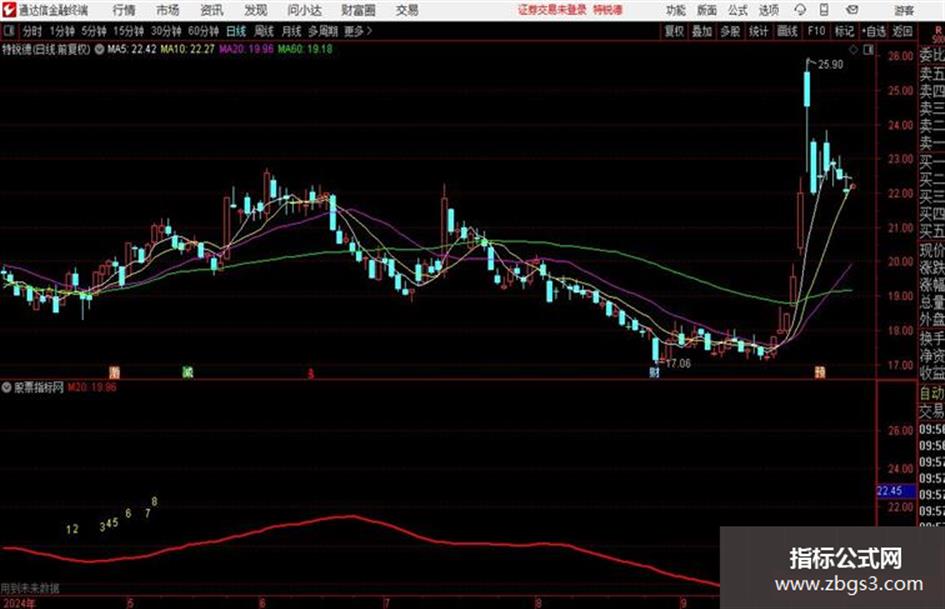The width and height of the screenshot is (945, 609).
Task: Open the 股票指标网 sub-indicator dropdown arrow
Action: click(x=7, y=387)
